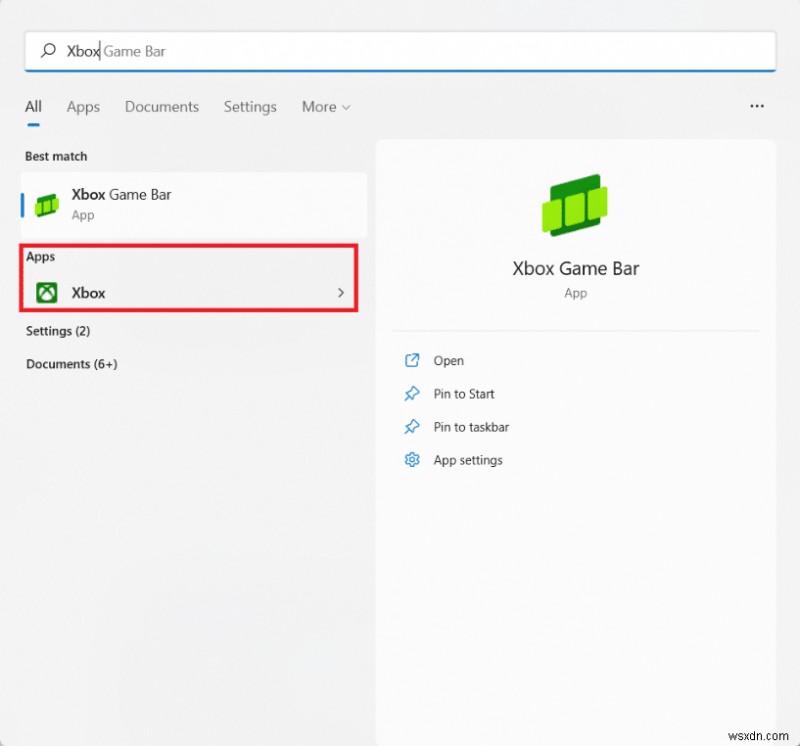Select the All tab

(x=33, y=107)
